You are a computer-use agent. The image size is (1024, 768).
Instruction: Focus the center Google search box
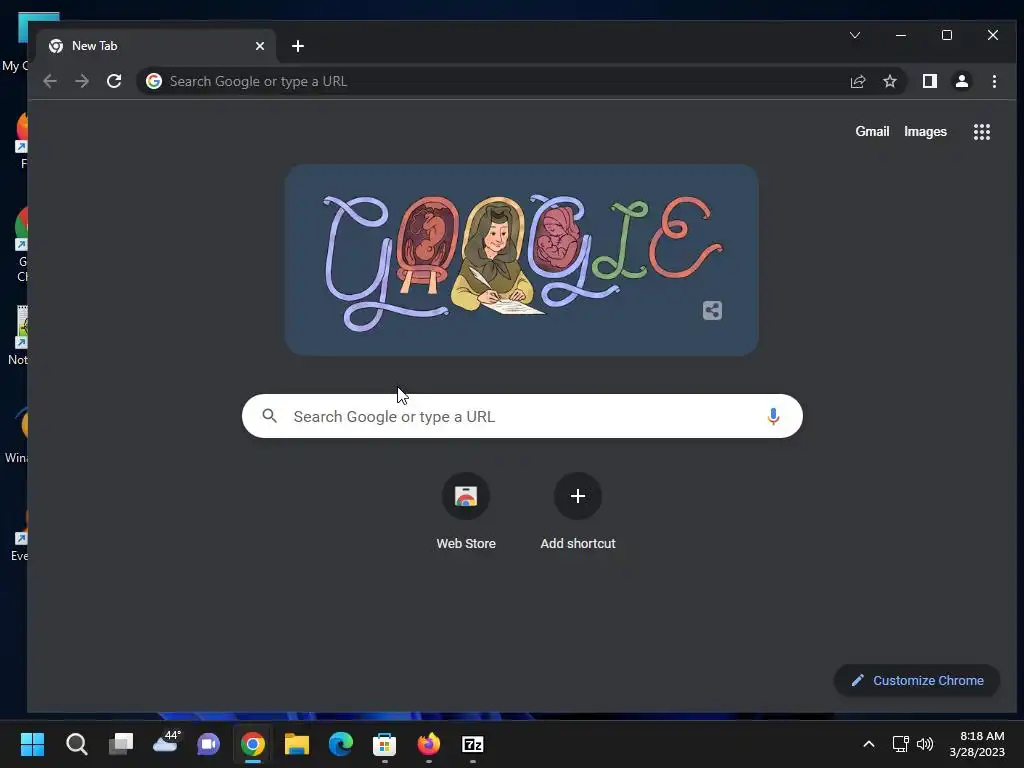pos(522,416)
